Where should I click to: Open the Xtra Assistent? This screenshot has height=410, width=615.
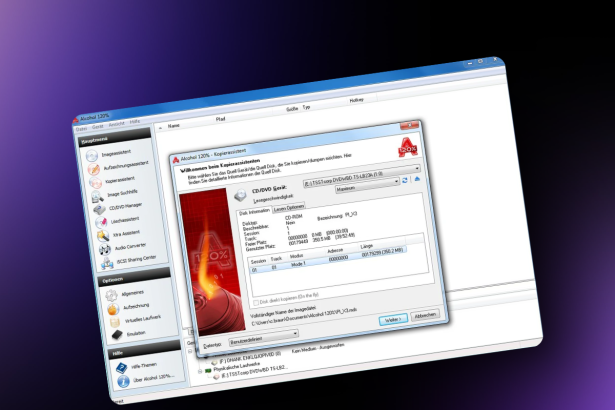click(x=126, y=233)
